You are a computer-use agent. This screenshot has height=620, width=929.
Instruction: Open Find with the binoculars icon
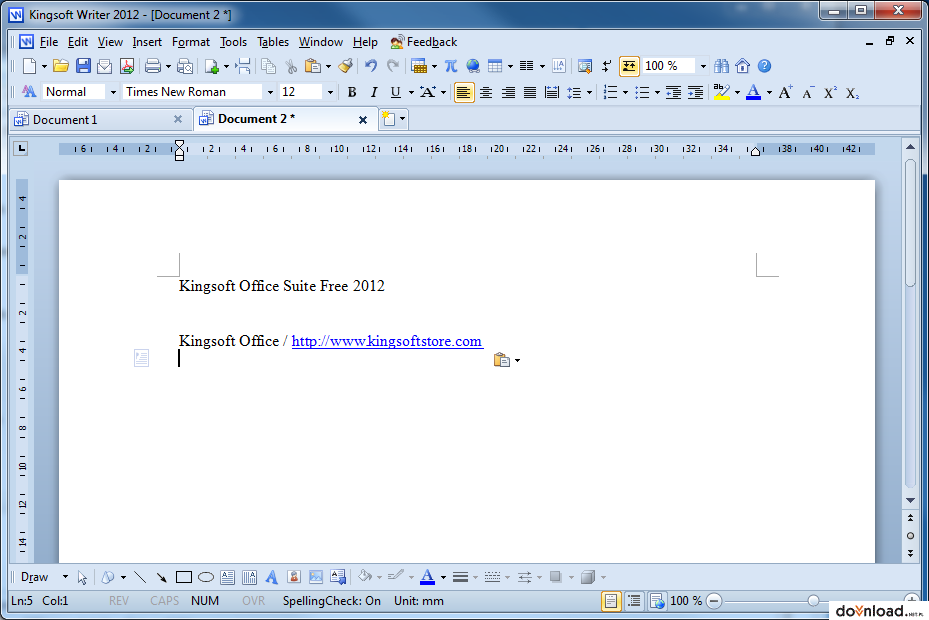pos(721,66)
